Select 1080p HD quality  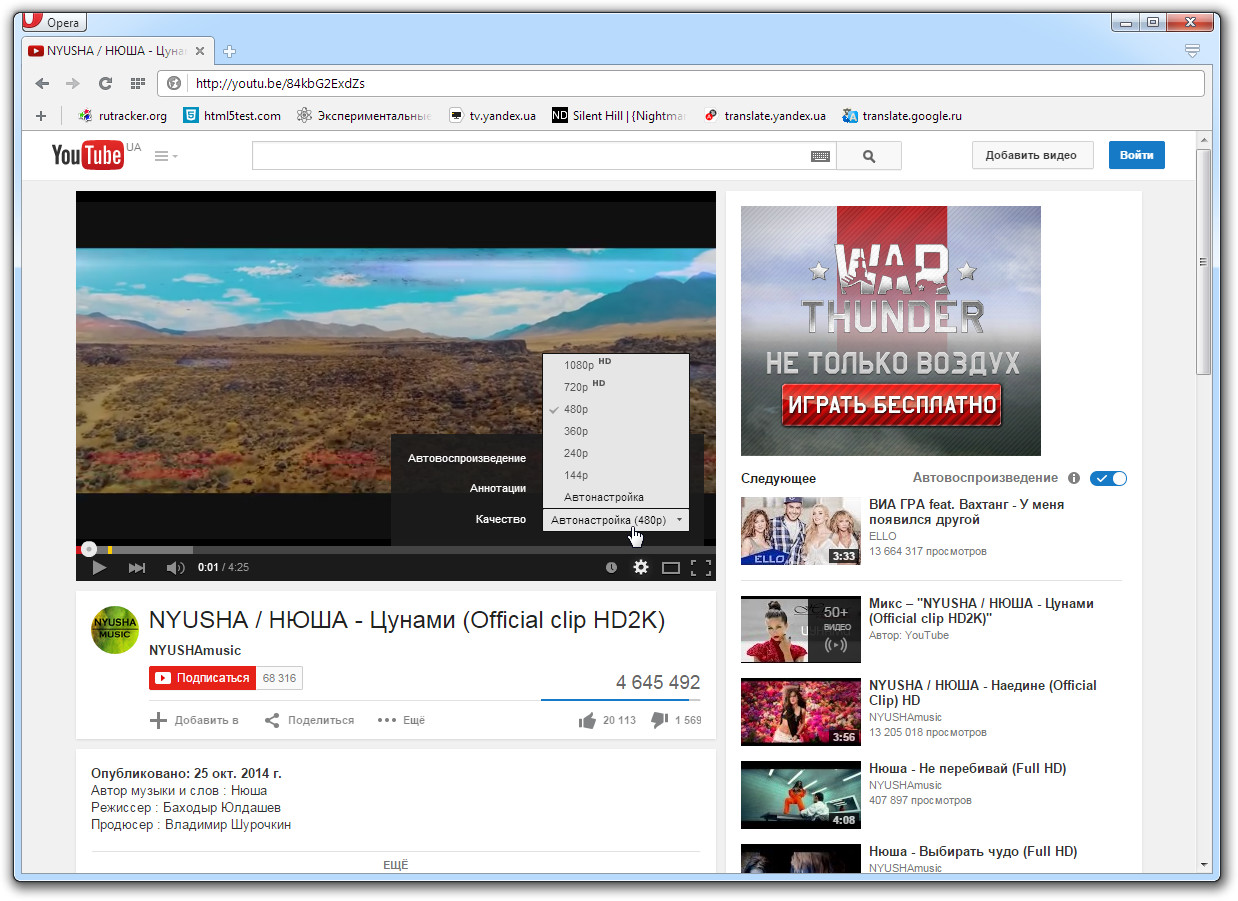(616, 365)
